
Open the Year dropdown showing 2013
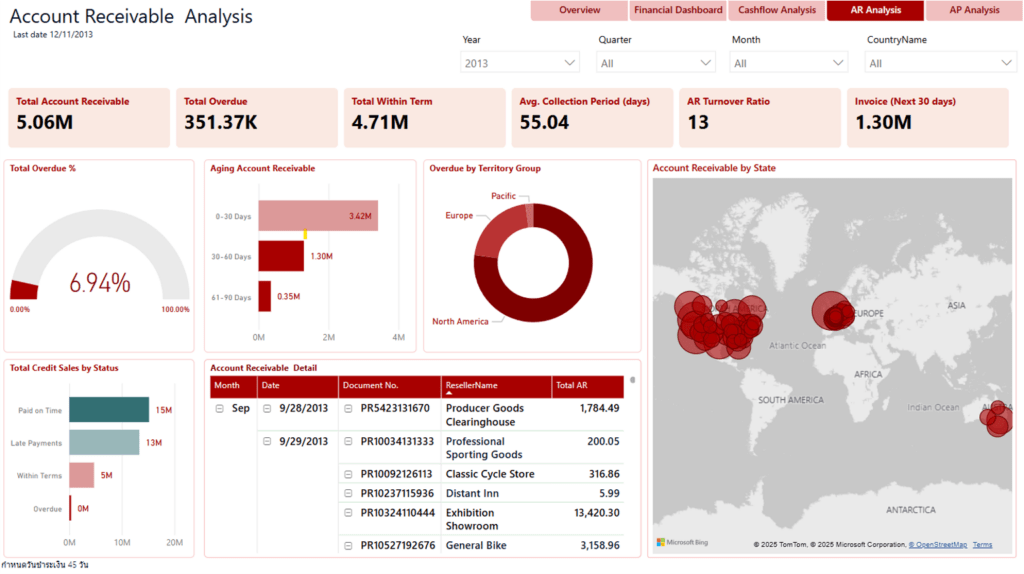pyautogui.click(x=520, y=63)
